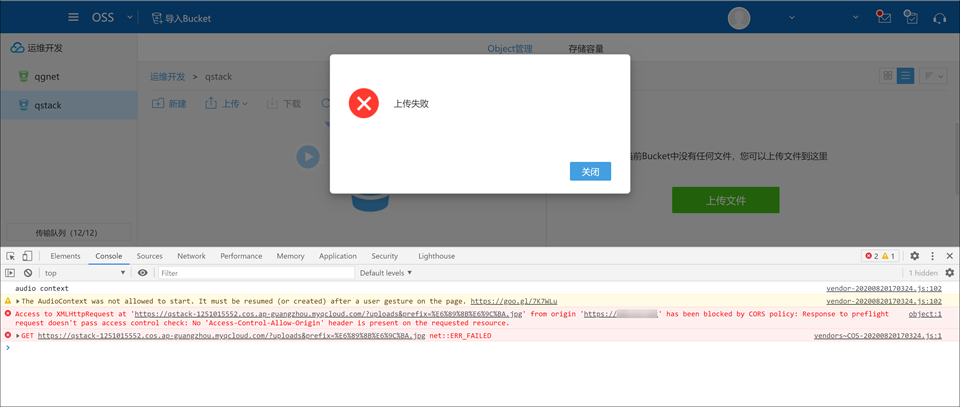Open the Performance tab in DevTools
The width and height of the screenshot is (960, 407).
click(x=241, y=256)
